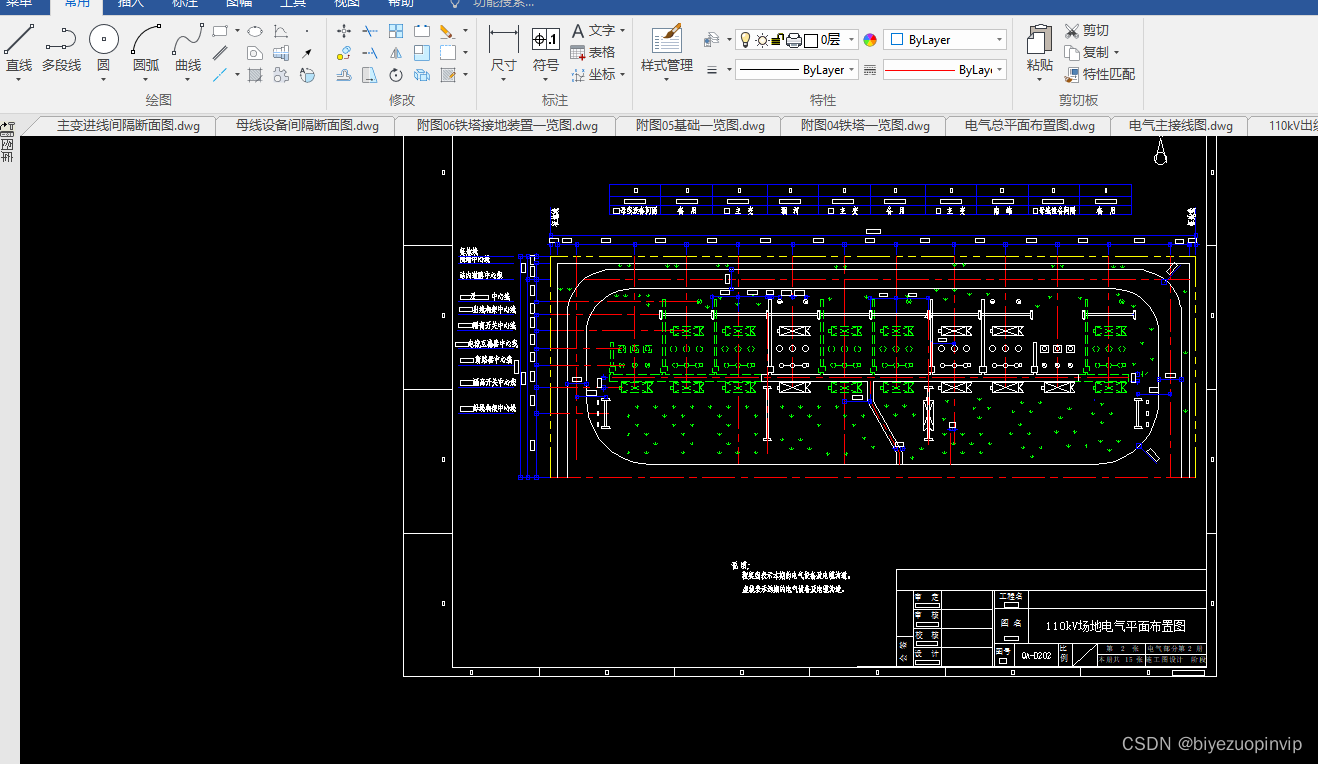The height and width of the screenshot is (764, 1318).
Task: Click the 剪切 cut button
Action: (x=1087, y=31)
